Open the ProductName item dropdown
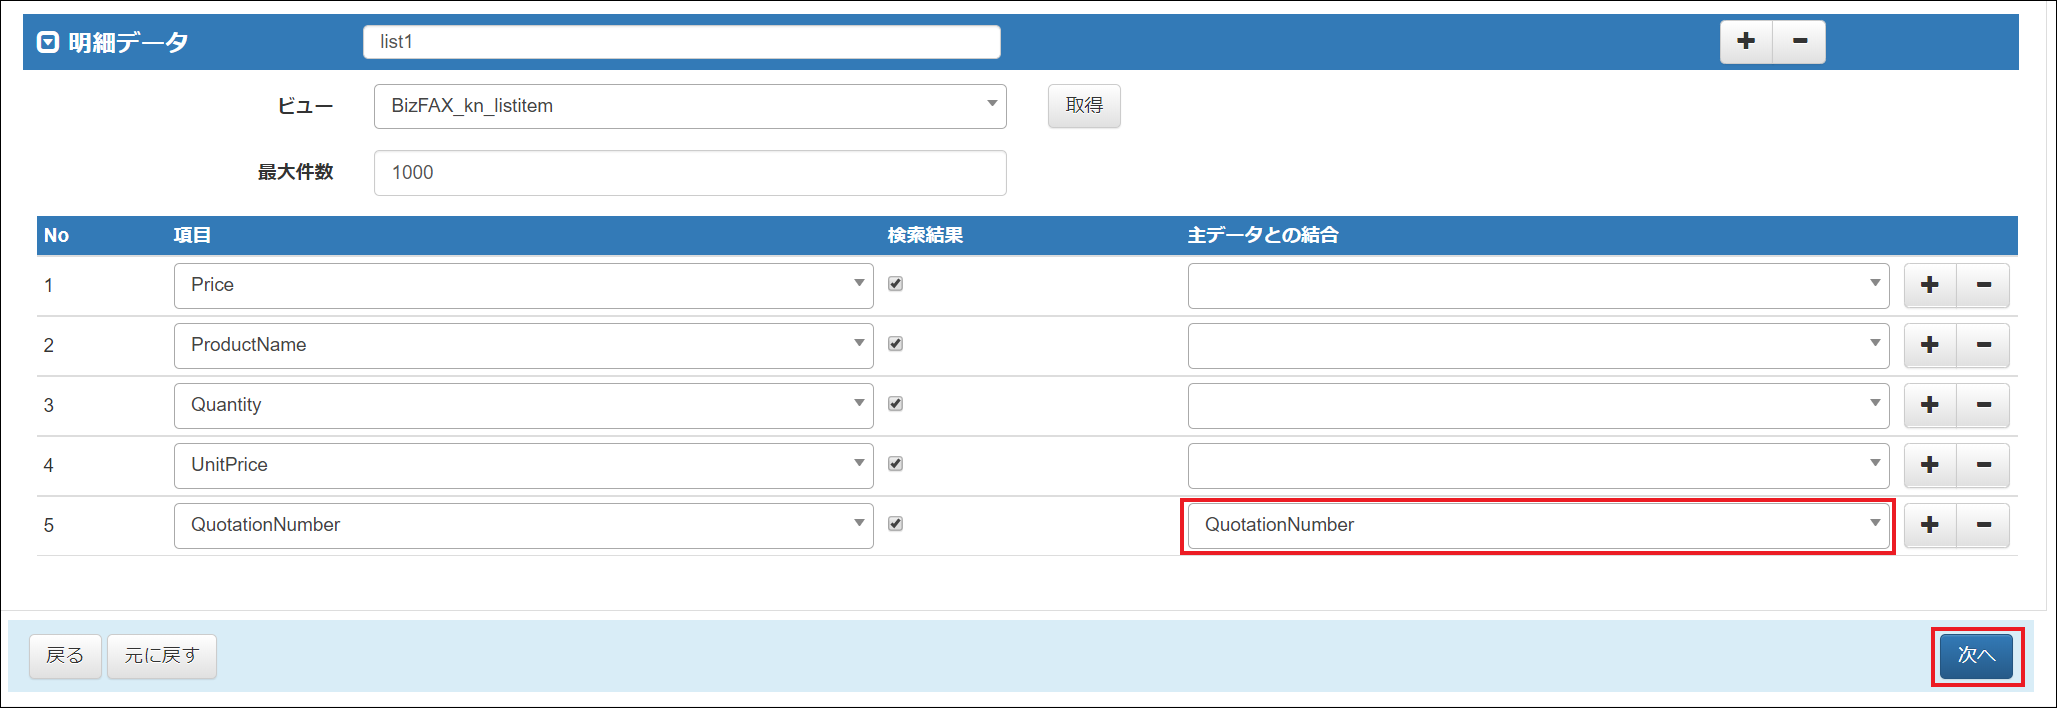 [x=523, y=345]
